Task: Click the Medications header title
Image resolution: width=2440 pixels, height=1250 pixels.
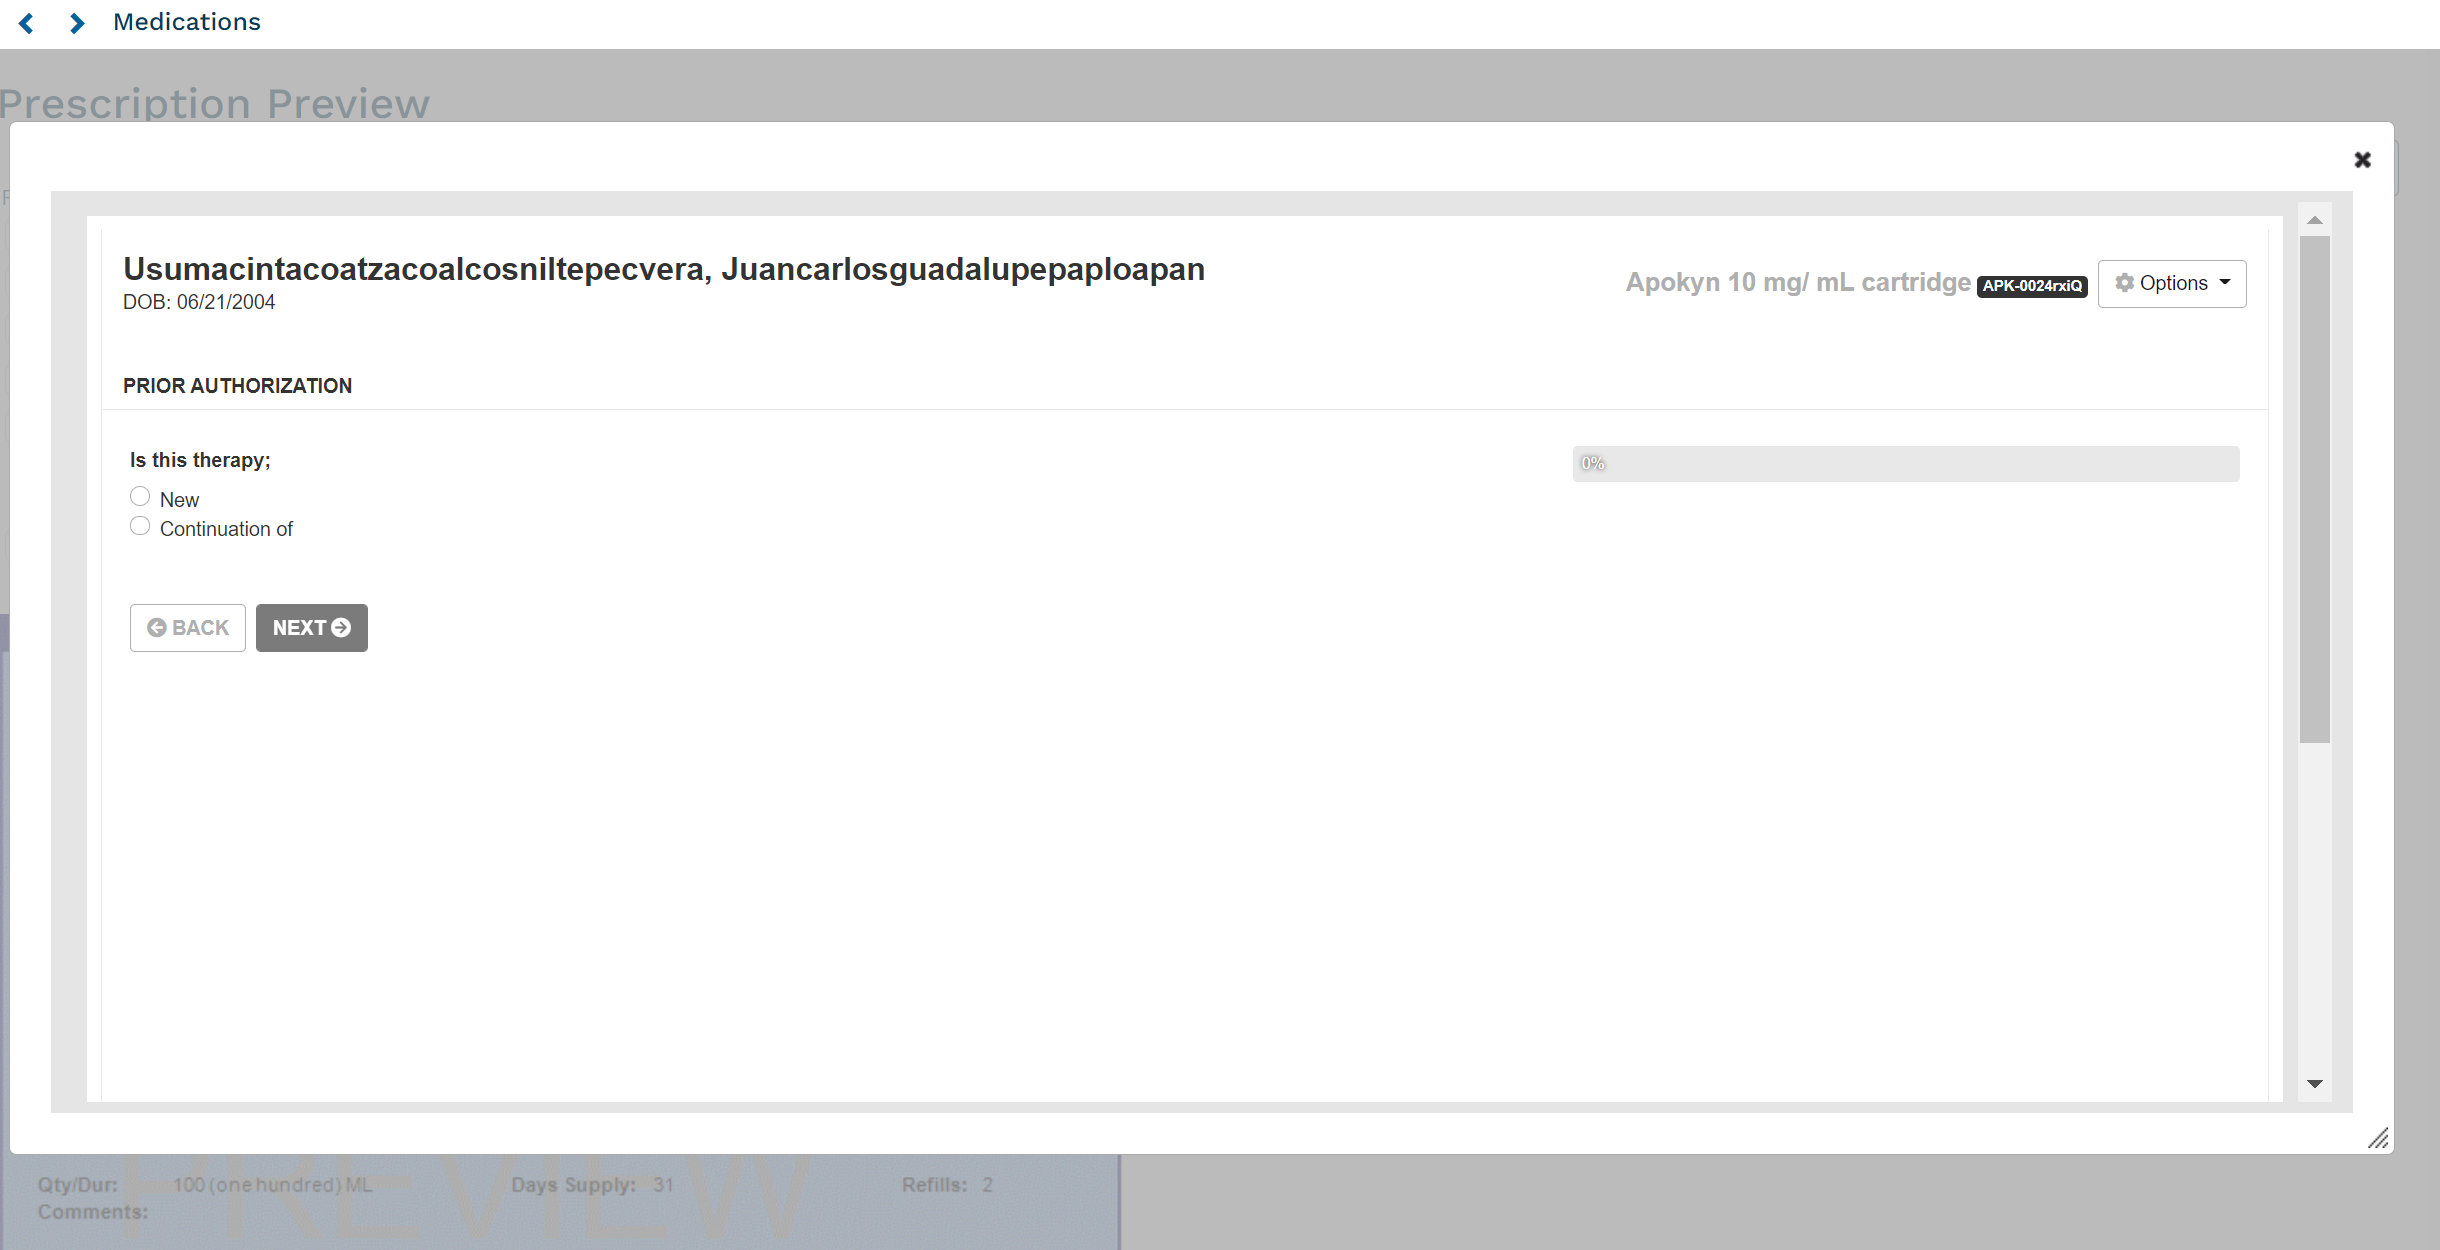Action: [187, 22]
